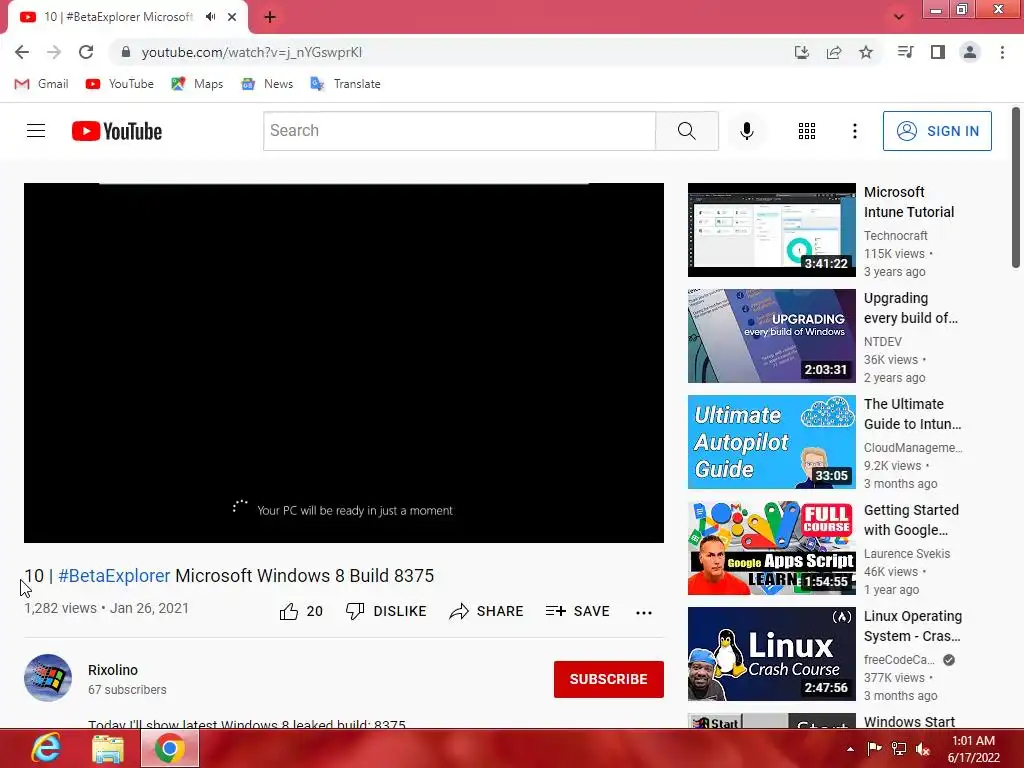Click the SAVE to playlist button
This screenshot has height=768, width=1024.
tap(578, 611)
